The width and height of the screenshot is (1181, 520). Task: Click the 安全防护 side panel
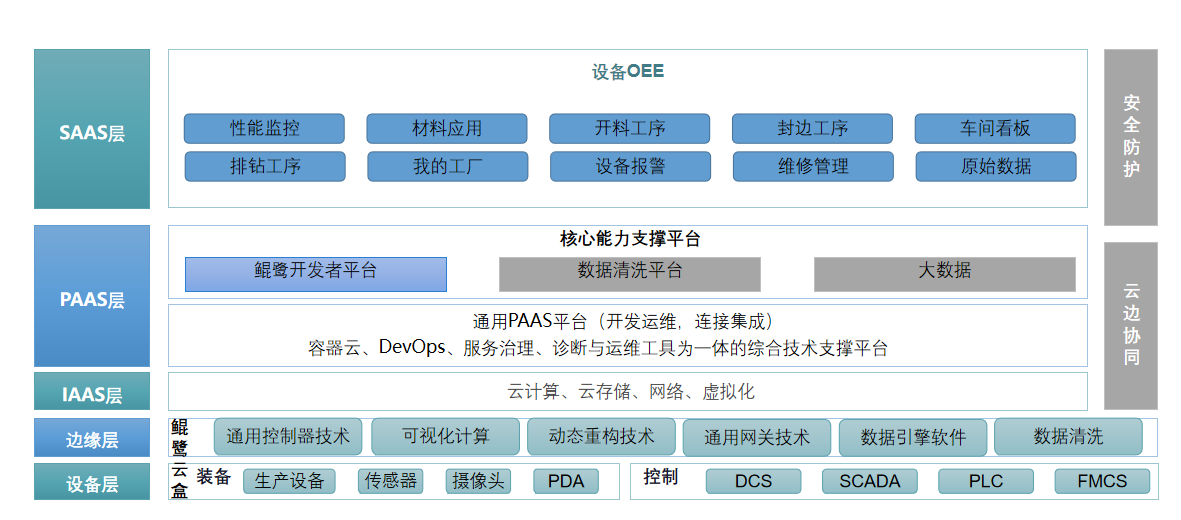(x=1131, y=137)
